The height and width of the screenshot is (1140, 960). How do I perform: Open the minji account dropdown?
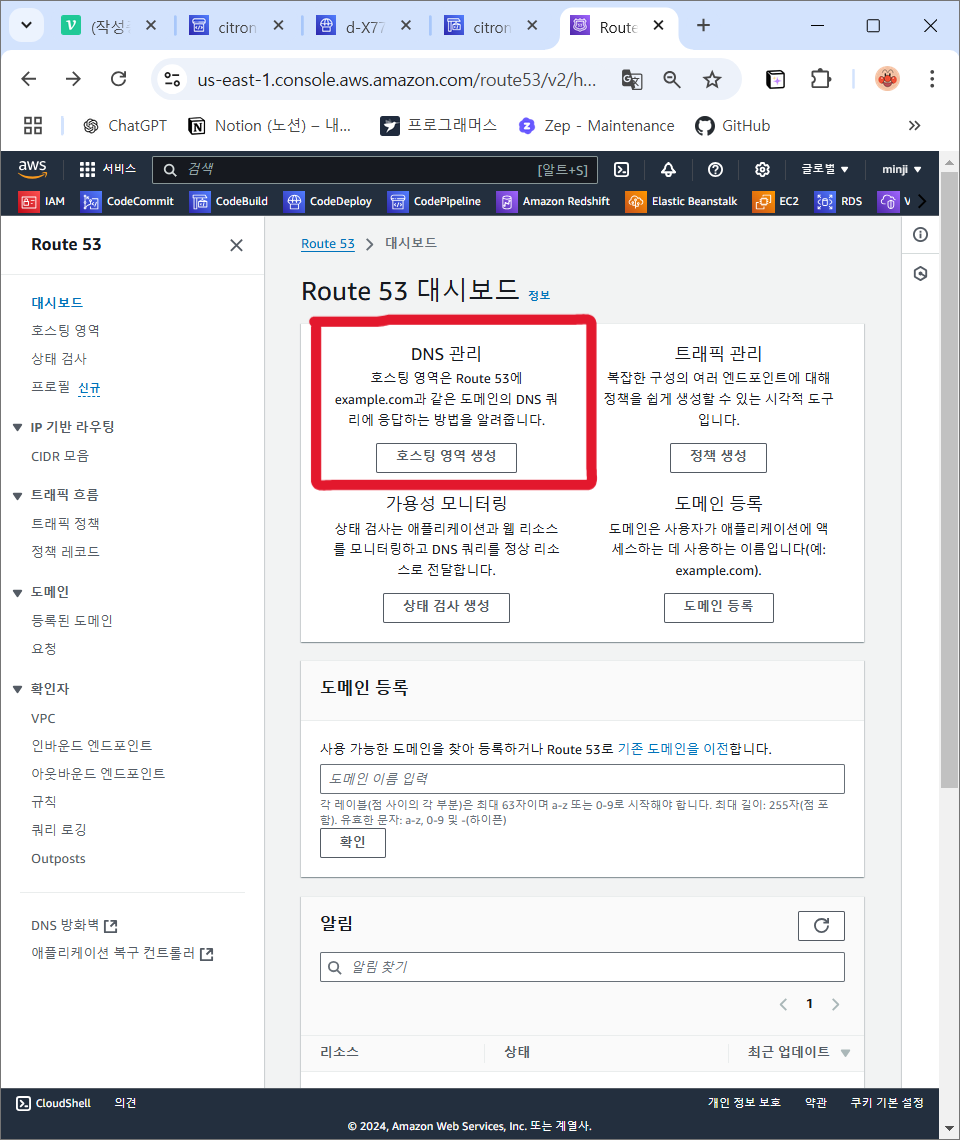[x=902, y=169]
